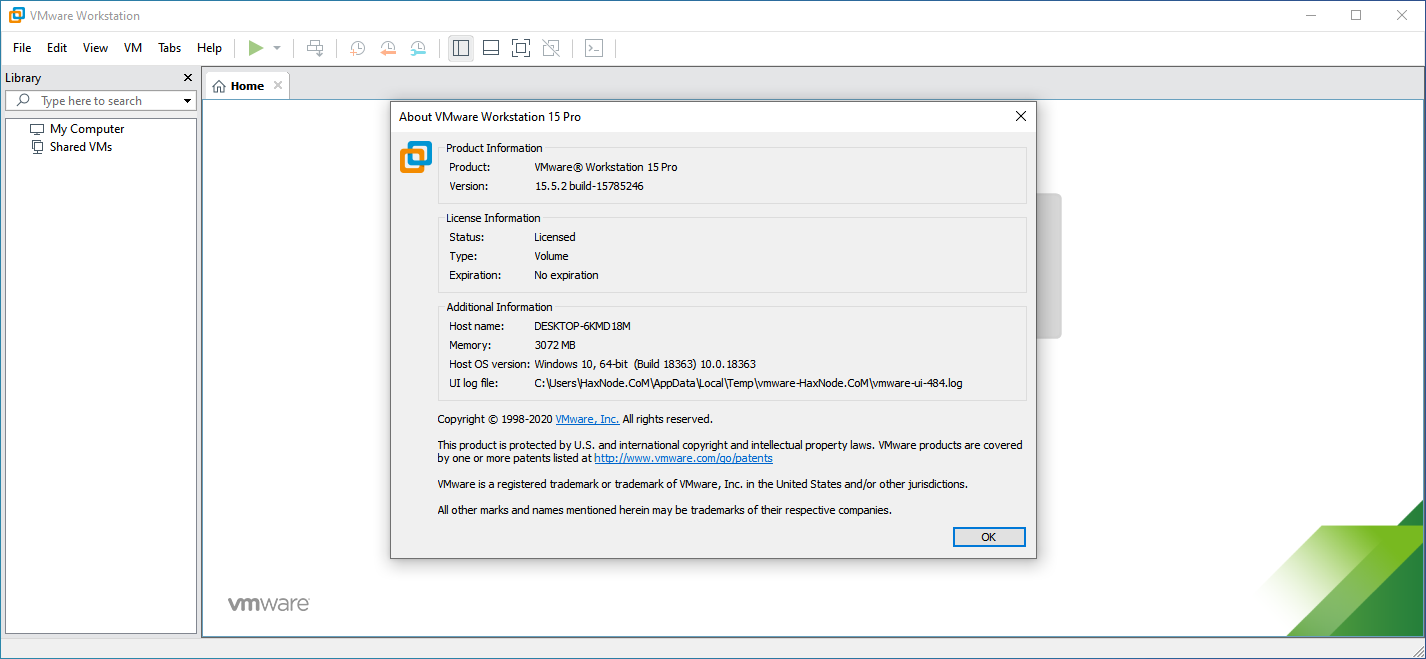
Task: Click the green Power On play button
Action: tap(256, 48)
